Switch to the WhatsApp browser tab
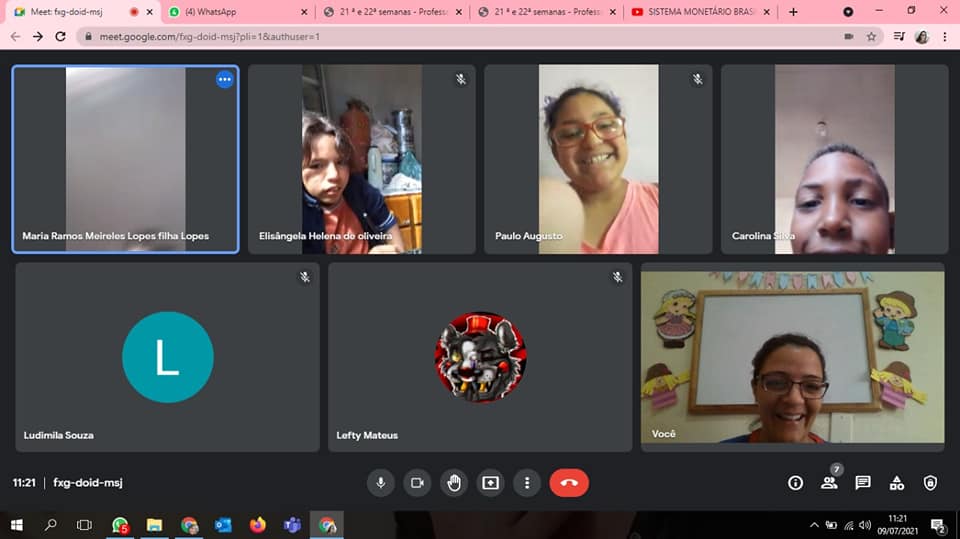Screen dimensions: 960x539 coord(239,12)
